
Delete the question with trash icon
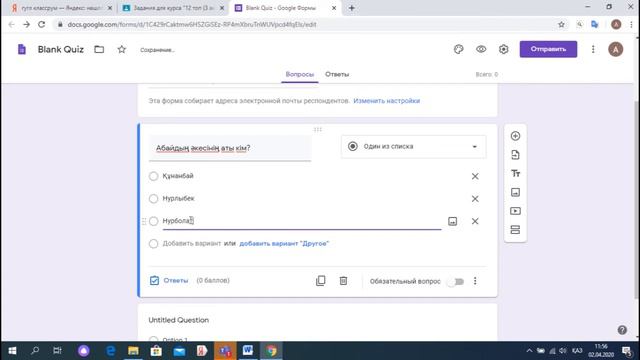[343, 281]
